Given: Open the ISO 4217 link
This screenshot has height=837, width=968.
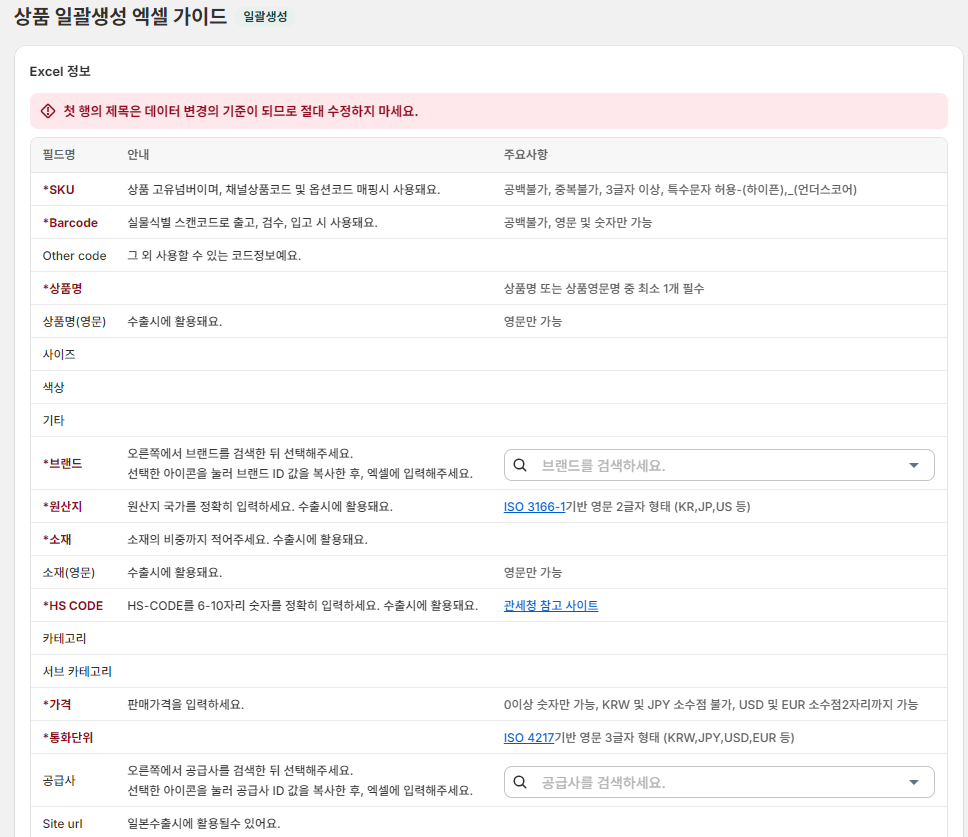Looking at the screenshot, I should point(528,738).
